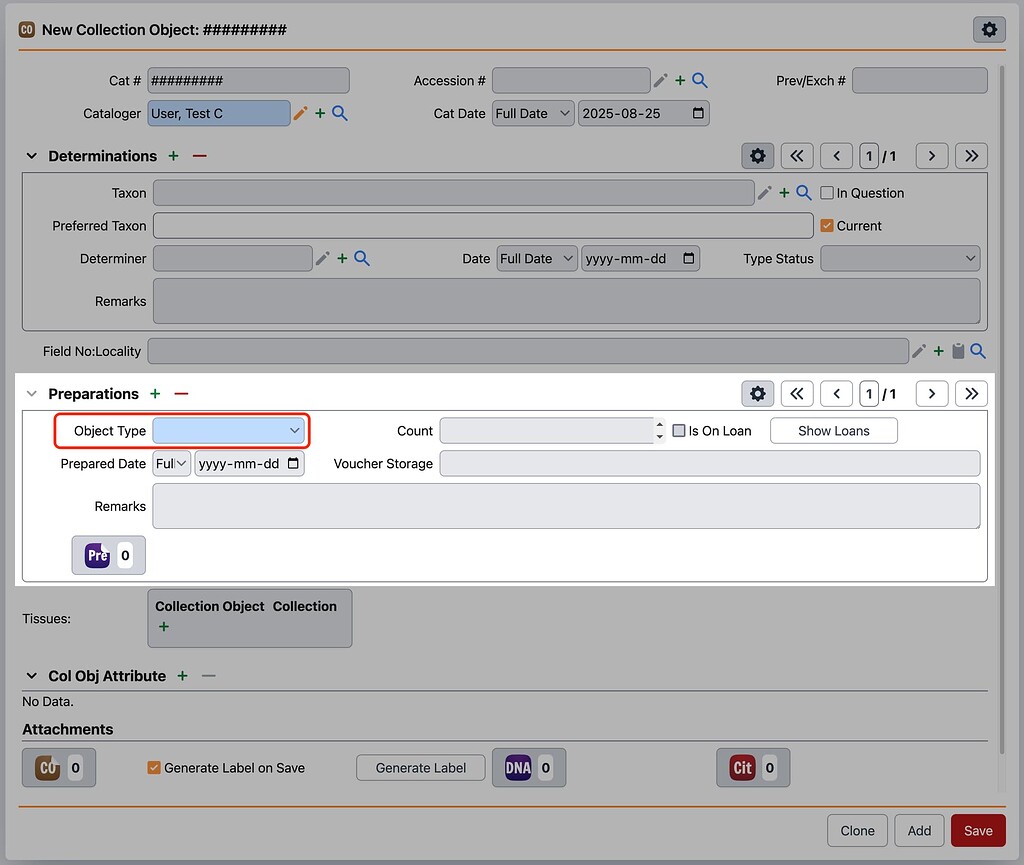Select the Collection Object tab
This screenshot has width=1024, height=865.
pyautogui.click(x=210, y=606)
